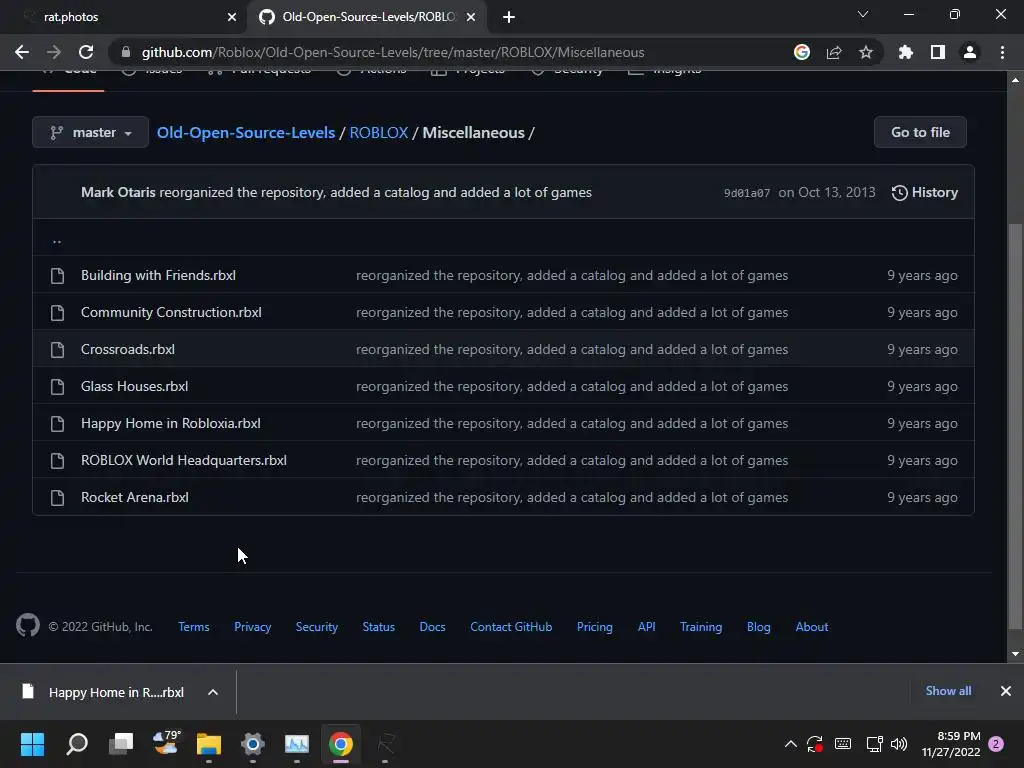Open the Chrome extensions puzzle icon
Screen dimensions: 1024x768
[x=905, y=52]
